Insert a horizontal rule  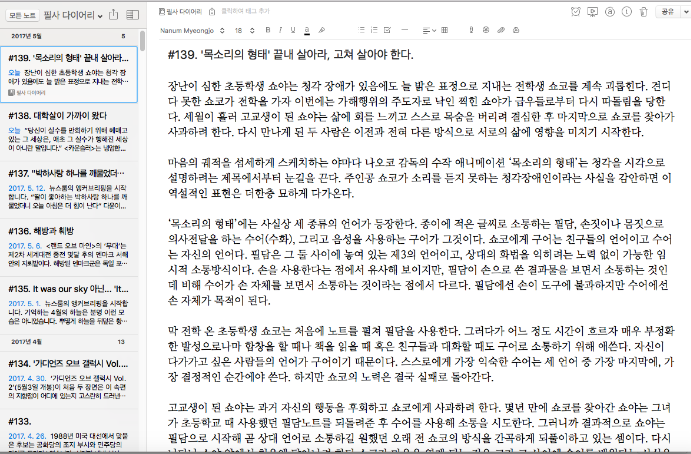[405, 30]
